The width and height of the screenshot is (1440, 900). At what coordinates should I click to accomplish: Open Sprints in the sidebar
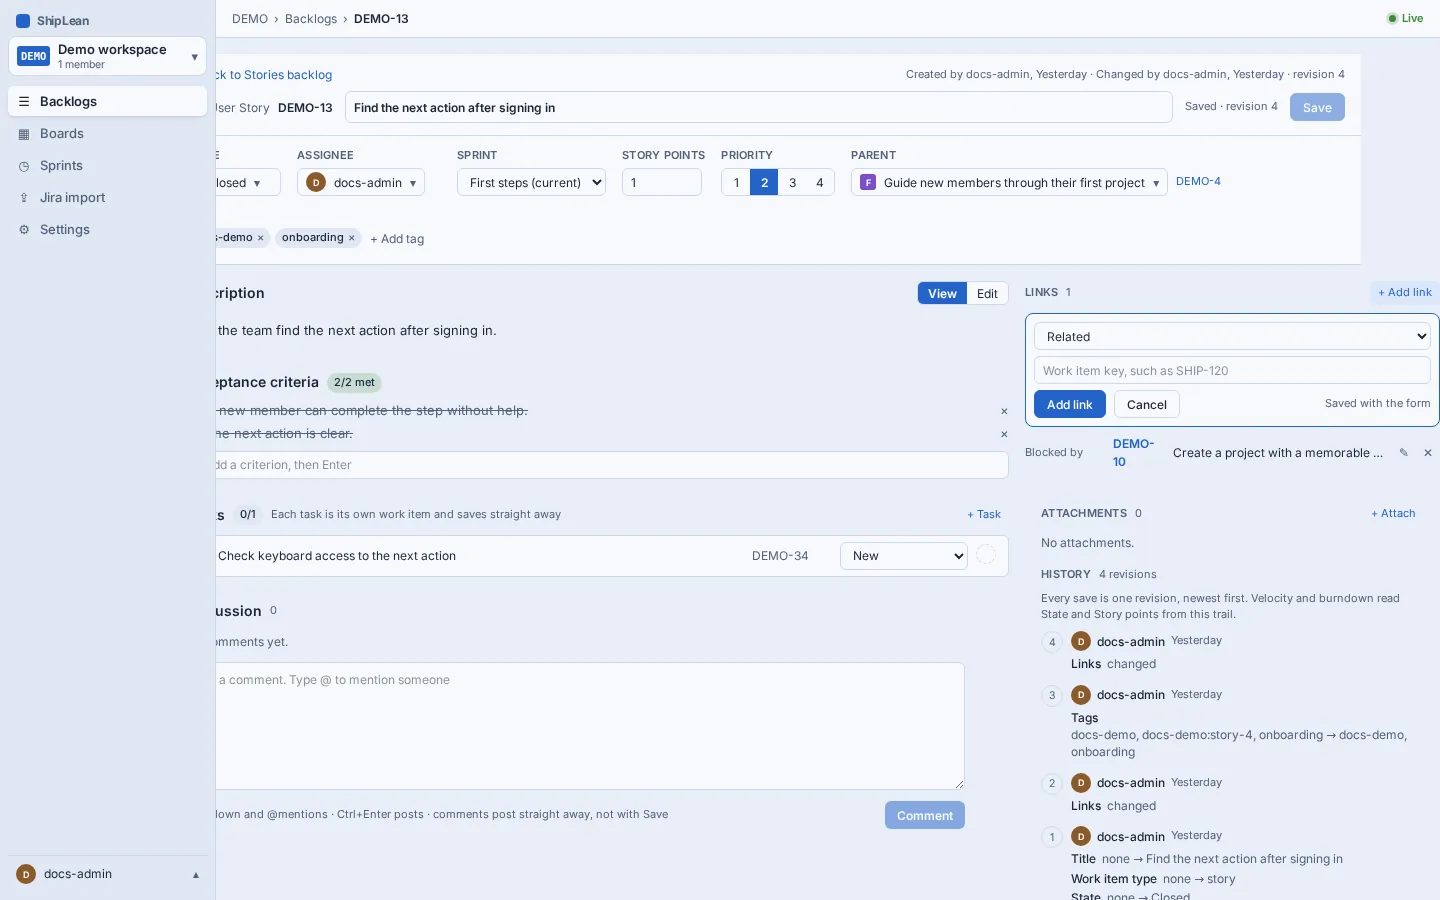(x=107, y=166)
